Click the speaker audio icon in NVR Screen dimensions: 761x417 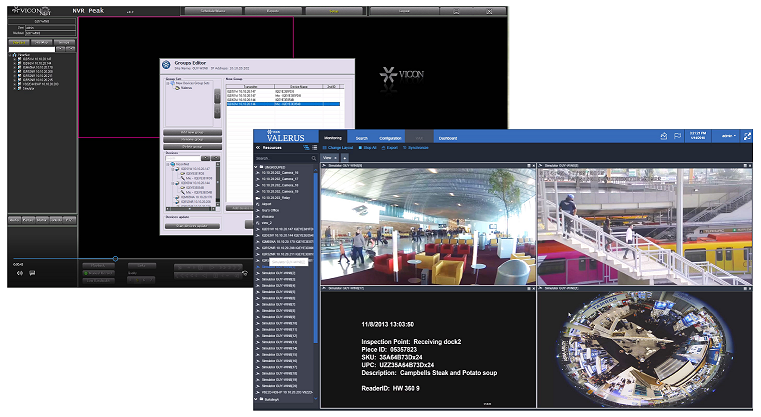pos(19,271)
